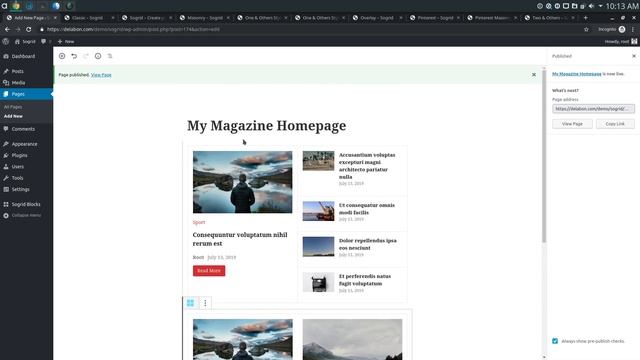
Task: Click the My Magazine Homepage title
Action: pyautogui.click(x=267, y=126)
